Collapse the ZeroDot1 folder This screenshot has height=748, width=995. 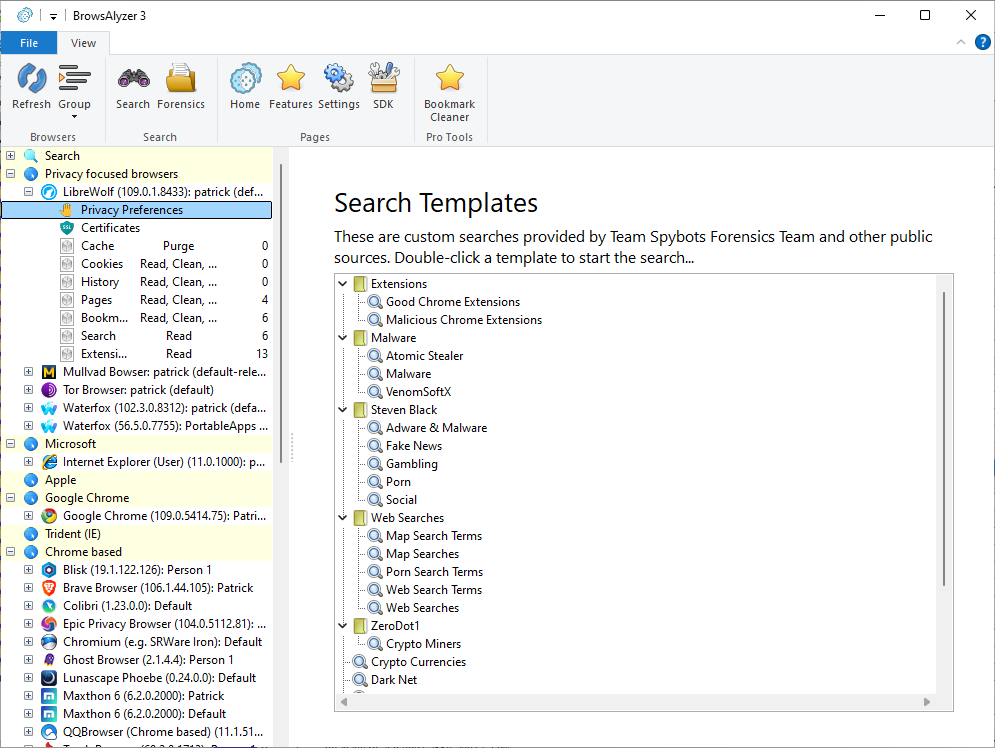click(x=343, y=626)
